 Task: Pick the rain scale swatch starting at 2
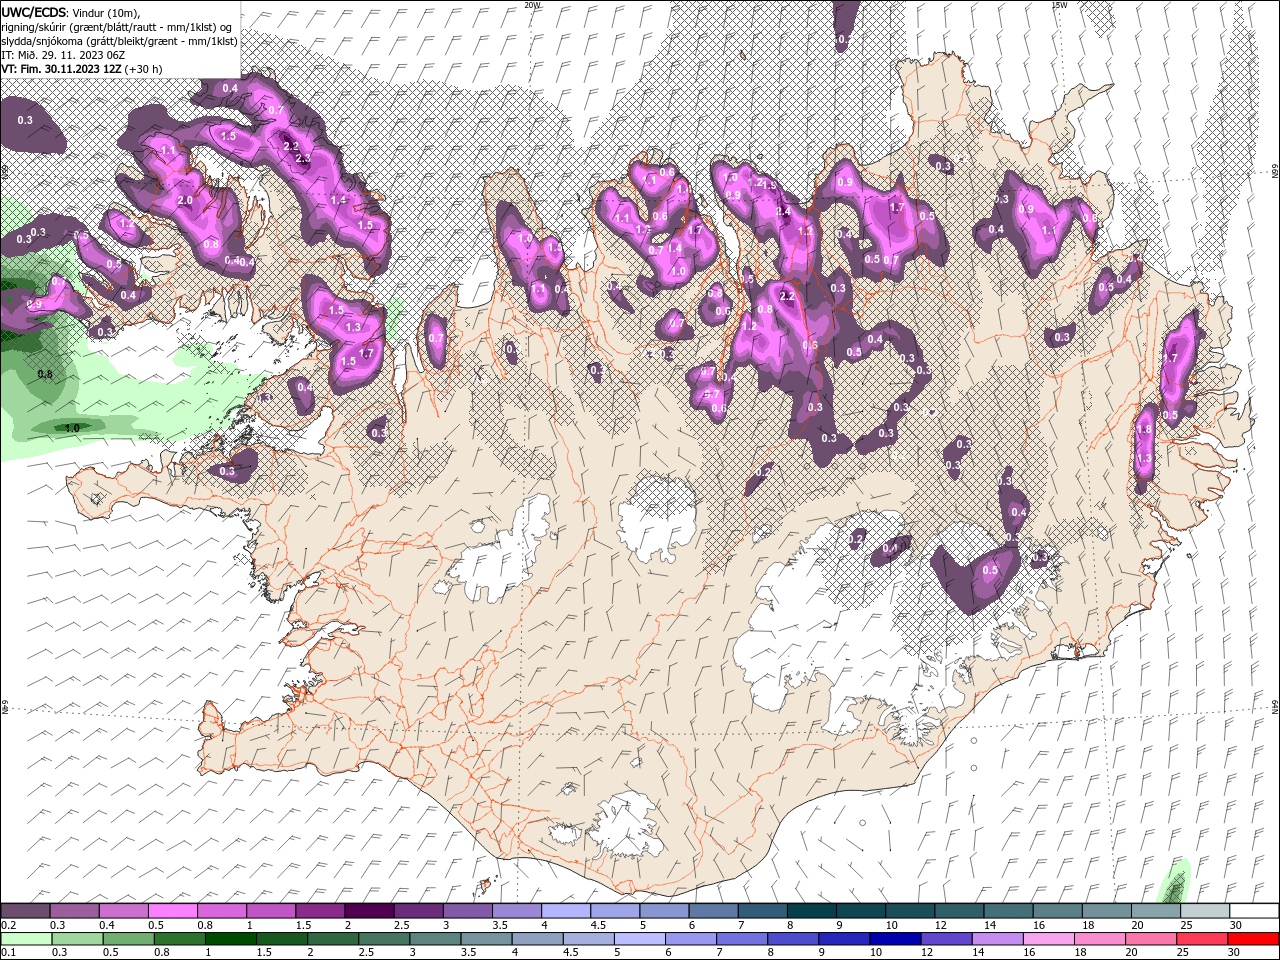point(333,939)
